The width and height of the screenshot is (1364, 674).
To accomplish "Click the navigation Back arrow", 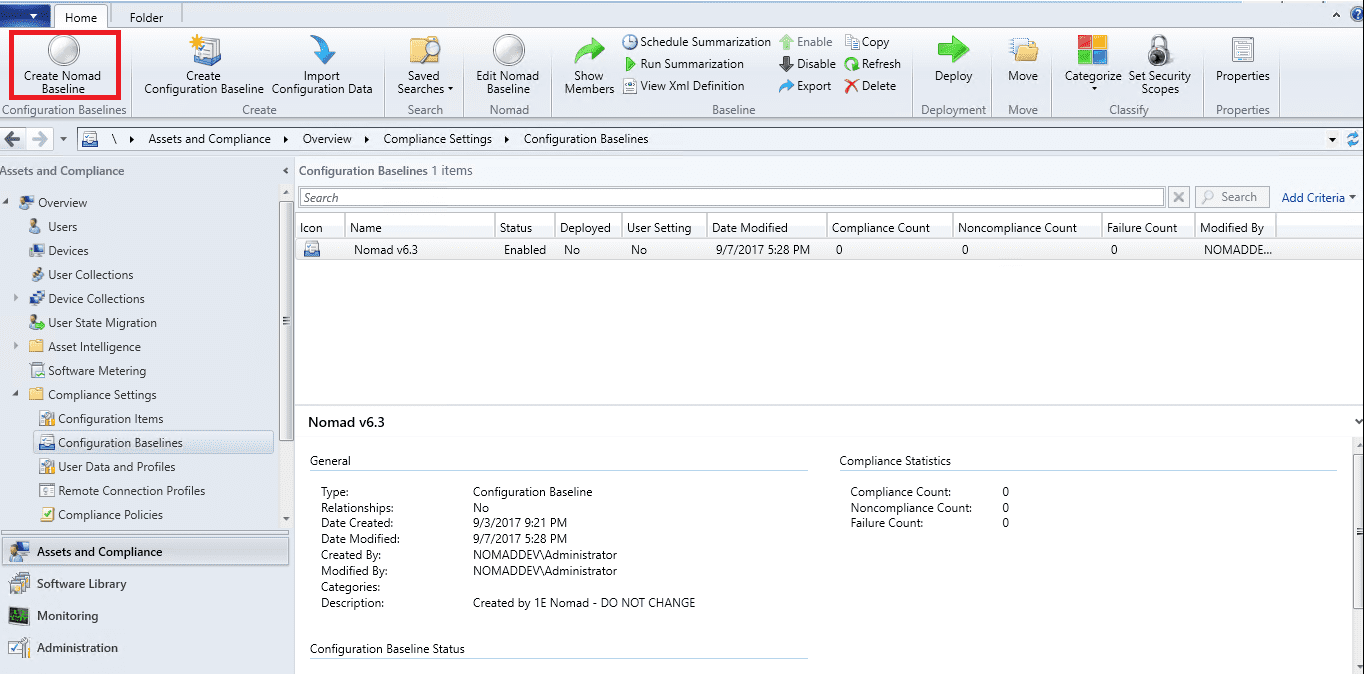I will click(x=13, y=139).
